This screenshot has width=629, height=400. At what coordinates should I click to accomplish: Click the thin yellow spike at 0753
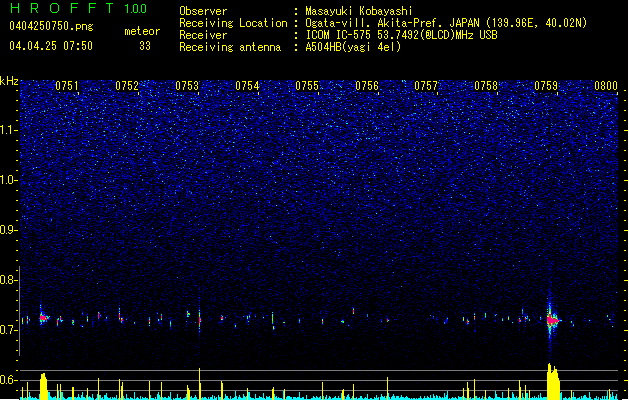pos(199,383)
